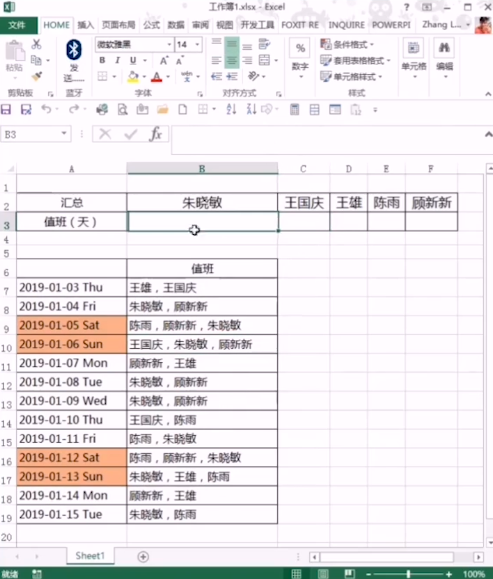Select the Sheet1 tab
This screenshot has height=579, width=493.
pyautogui.click(x=90, y=556)
